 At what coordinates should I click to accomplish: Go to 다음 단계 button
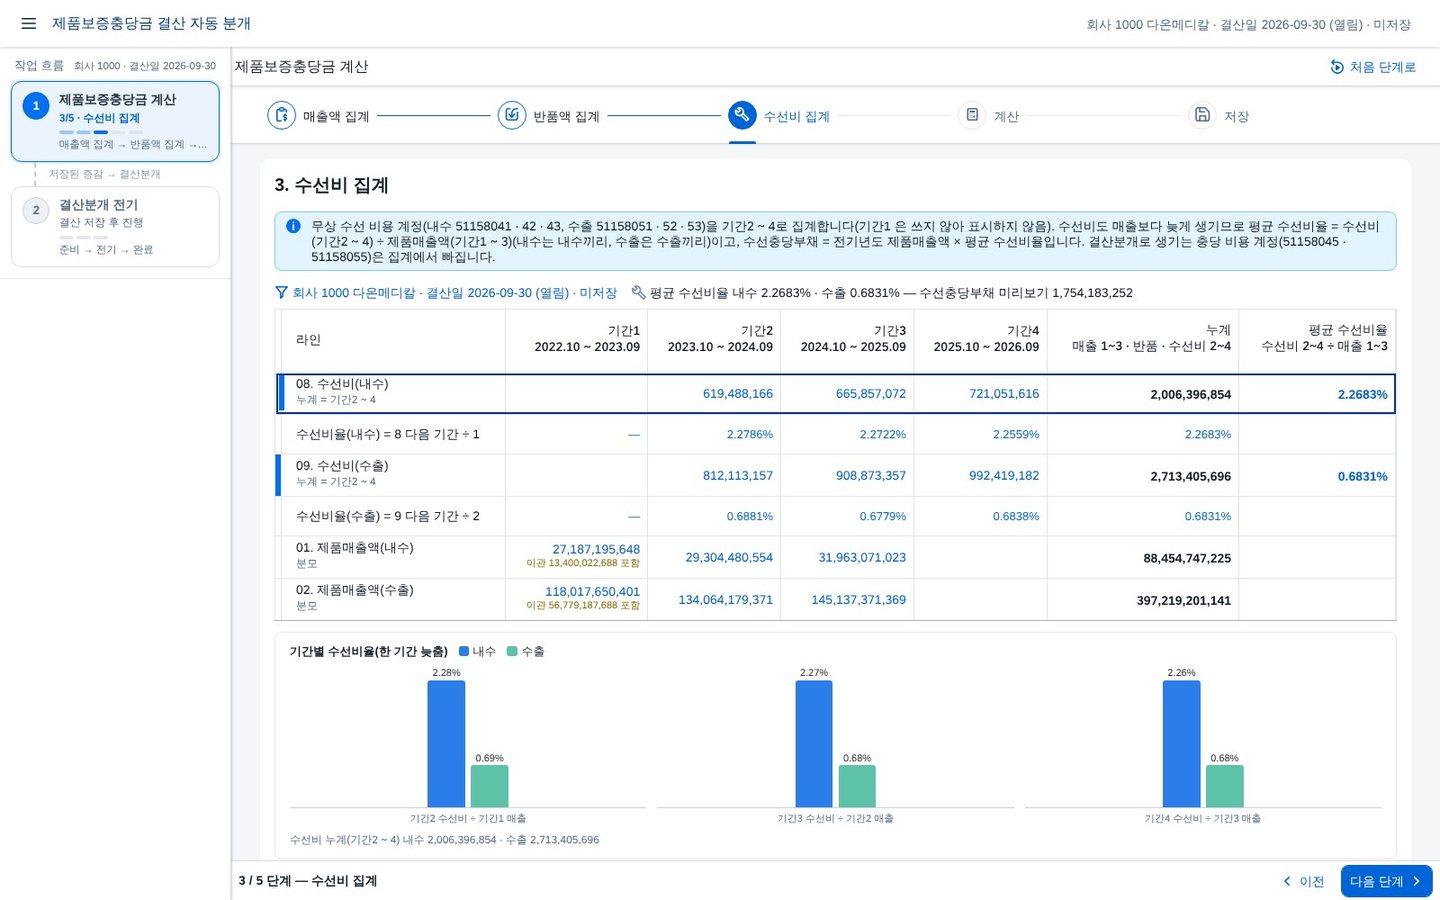pyautogui.click(x=1386, y=881)
